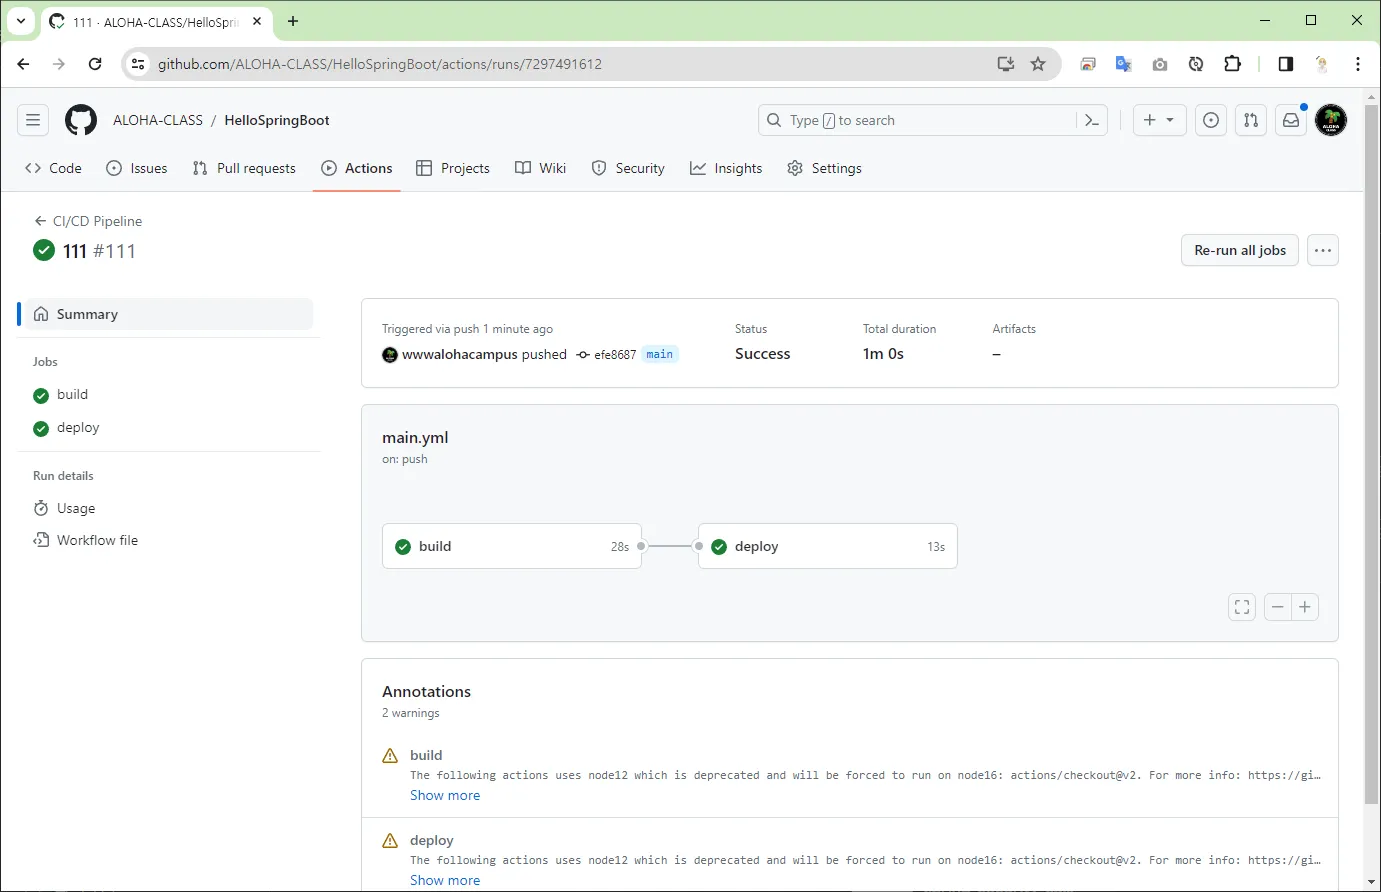The width and height of the screenshot is (1381, 892).
Task: Open the three-dot workflow run options menu
Action: (1323, 250)
